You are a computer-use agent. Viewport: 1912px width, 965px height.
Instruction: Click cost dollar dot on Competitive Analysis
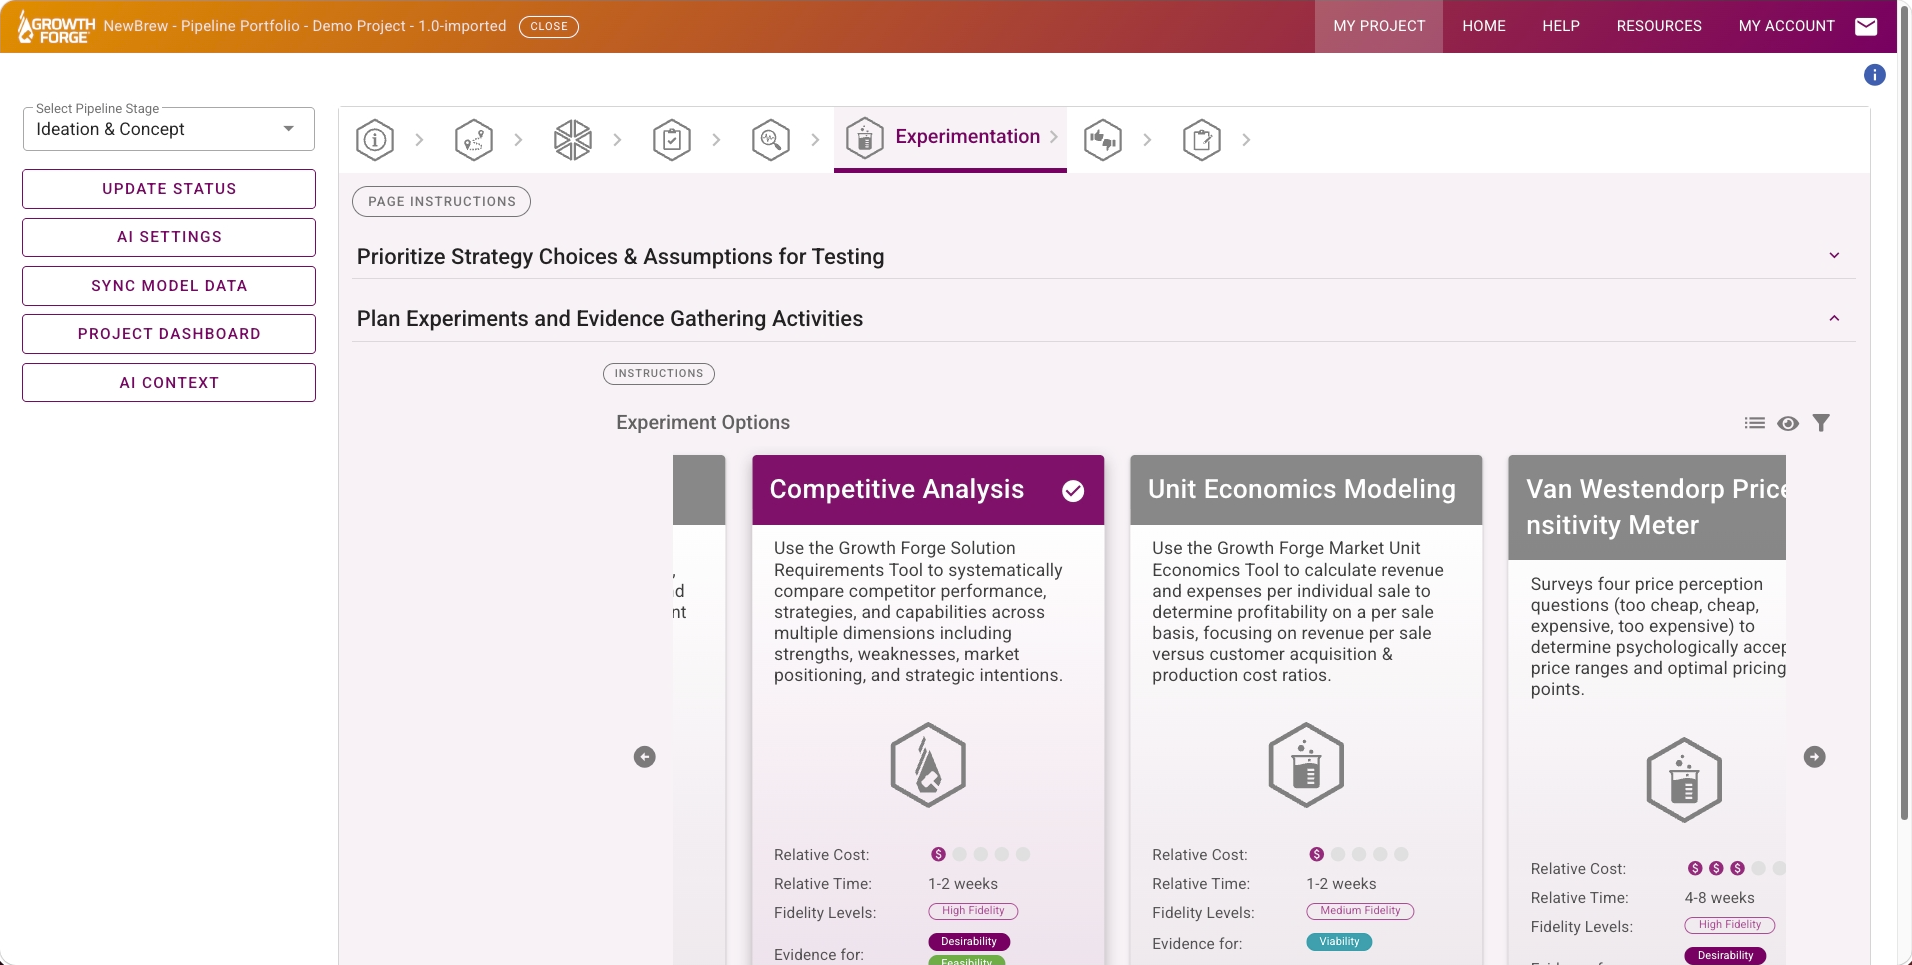[x=938, y=854]
